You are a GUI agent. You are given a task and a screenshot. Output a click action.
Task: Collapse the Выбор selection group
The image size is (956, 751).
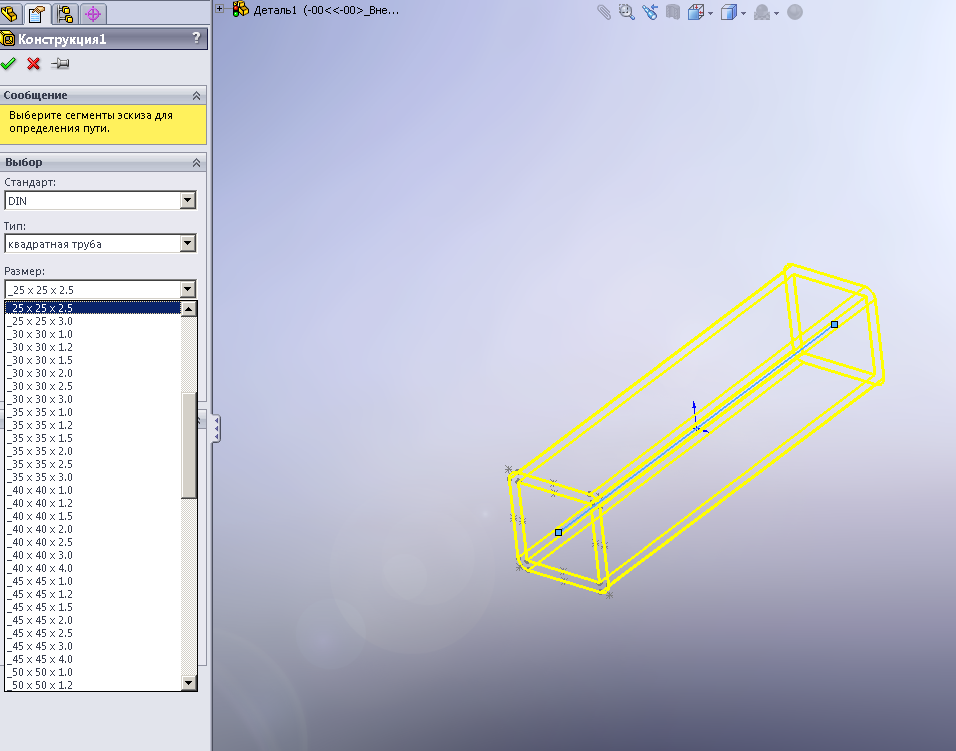(197, 161)
